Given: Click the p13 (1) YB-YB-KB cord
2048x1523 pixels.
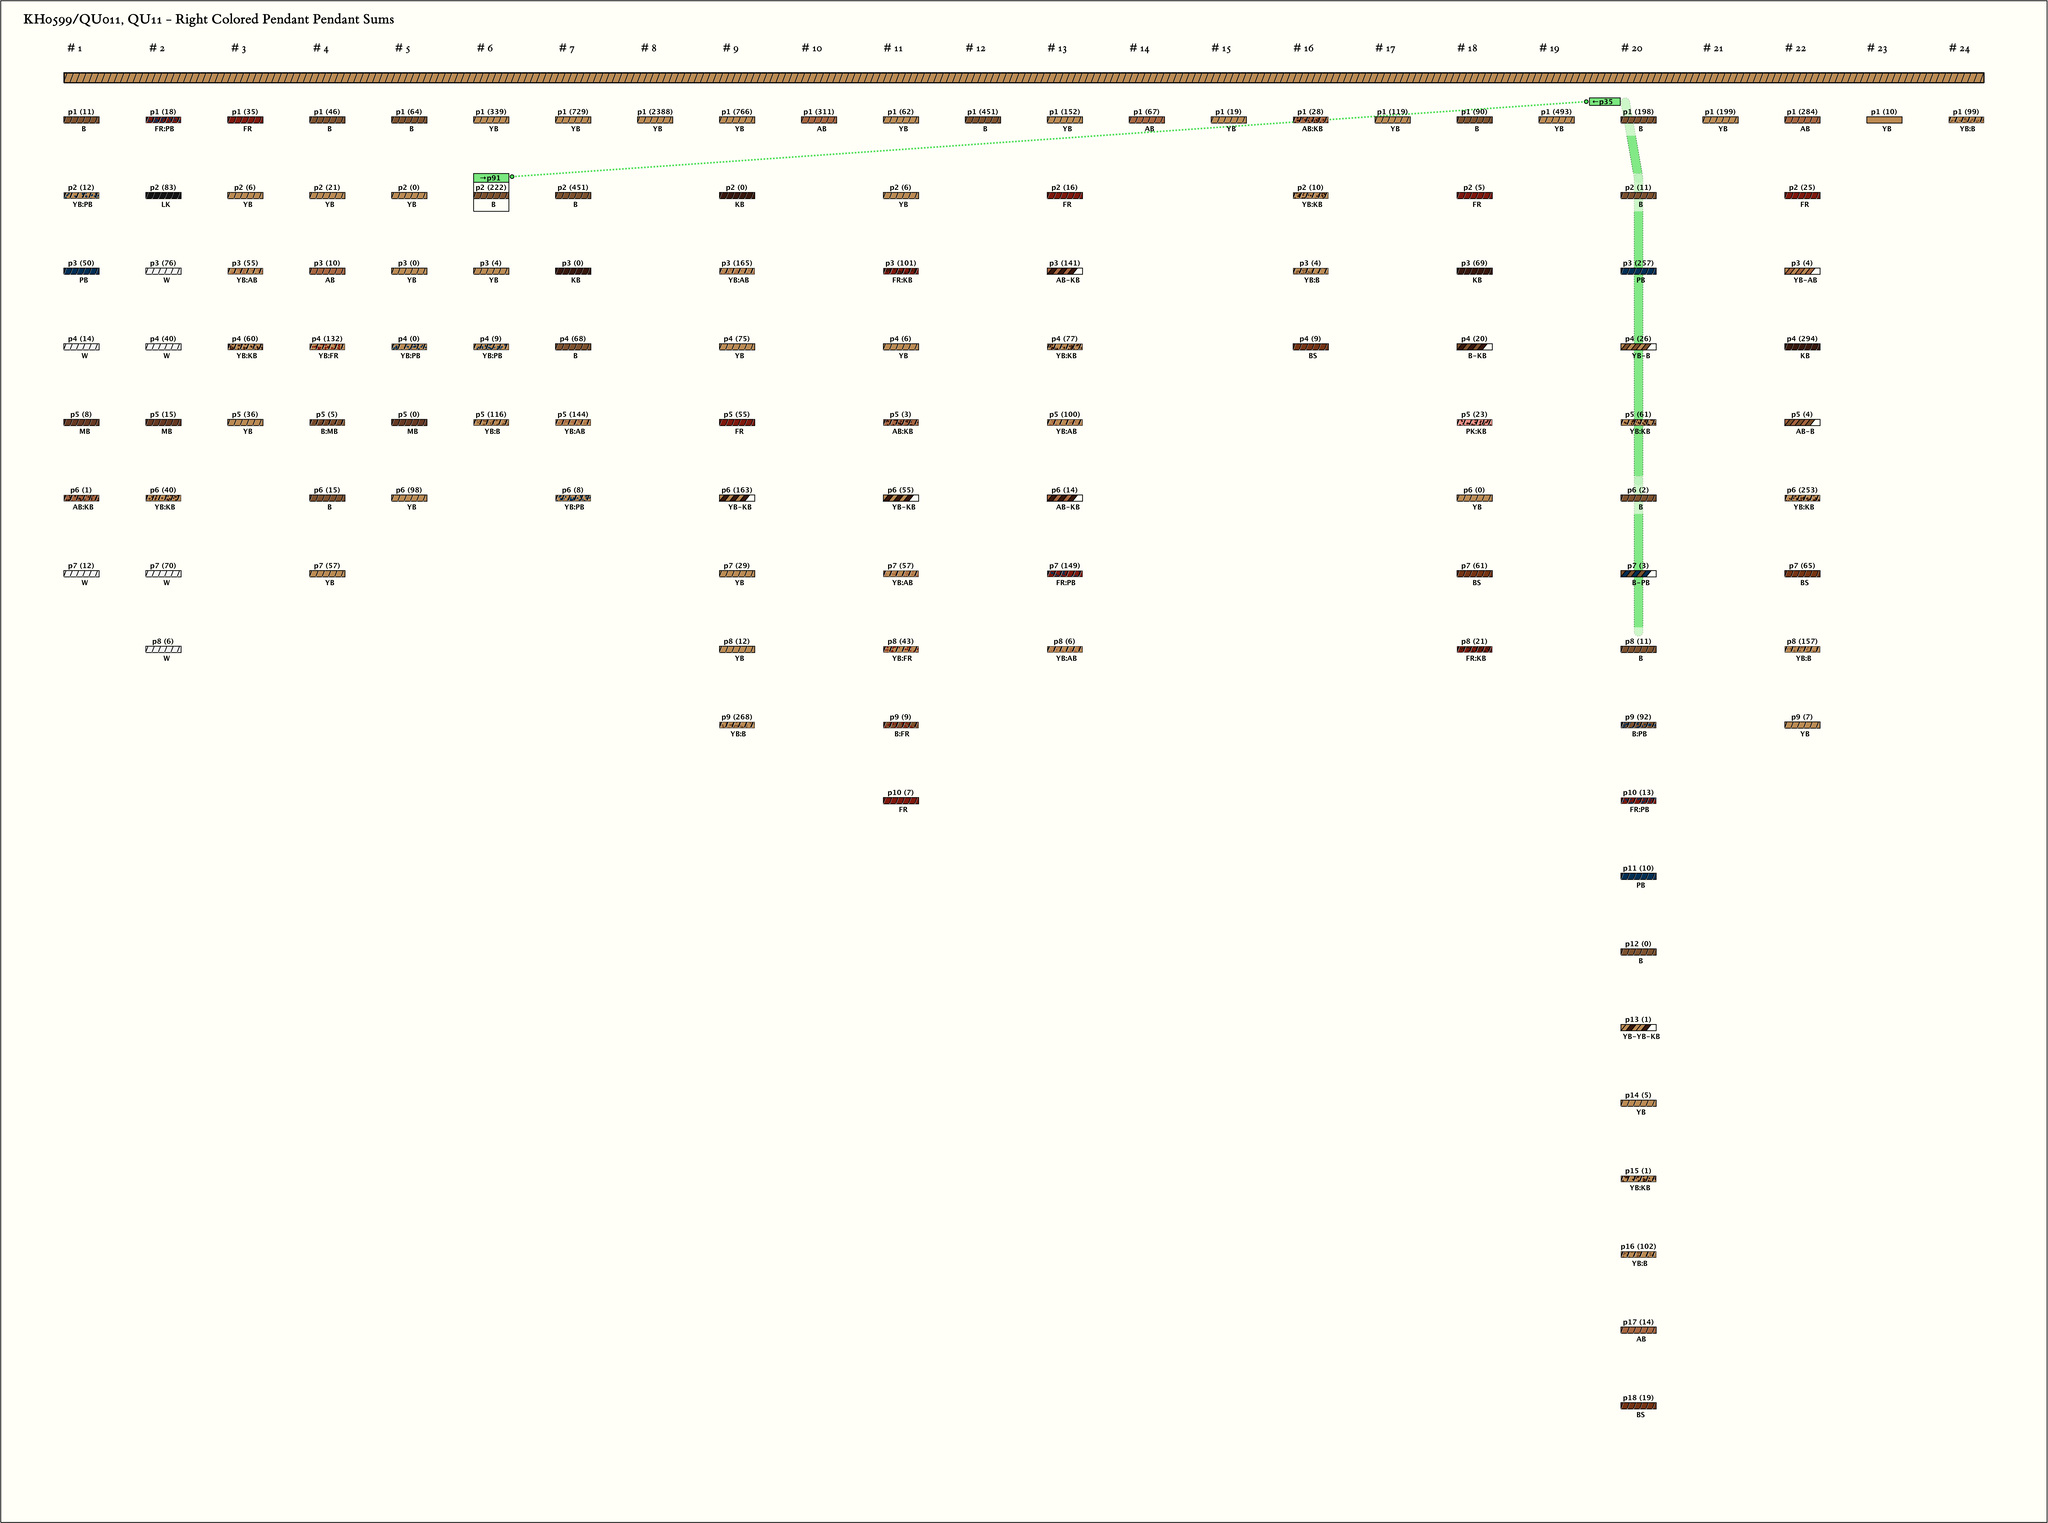Looking at the screenshot, I should 1638,1028.
